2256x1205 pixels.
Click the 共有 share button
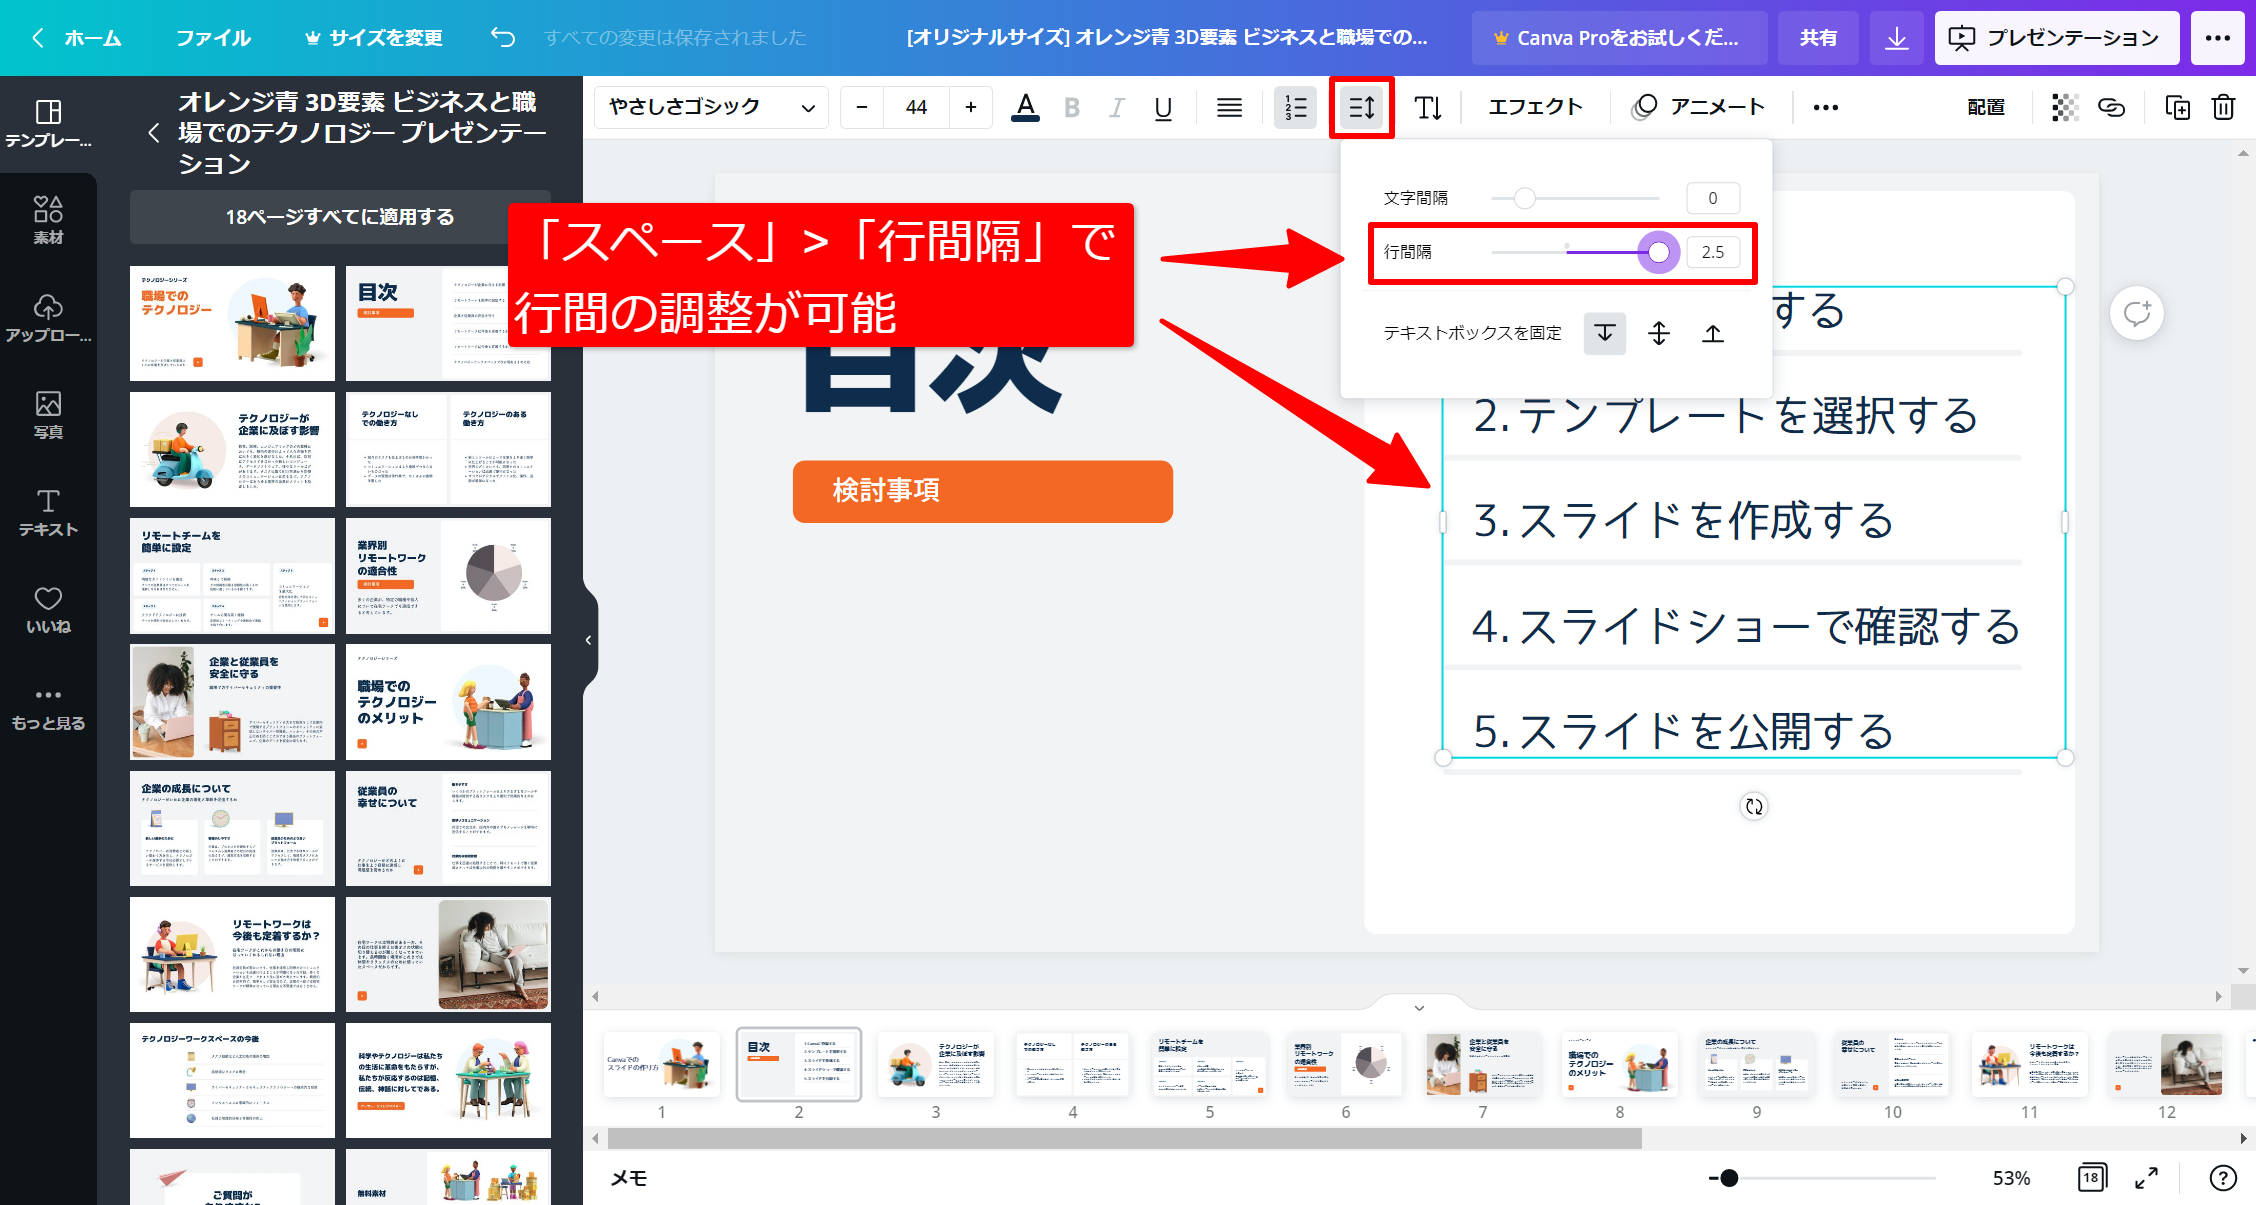click(x=1818, y=38)
